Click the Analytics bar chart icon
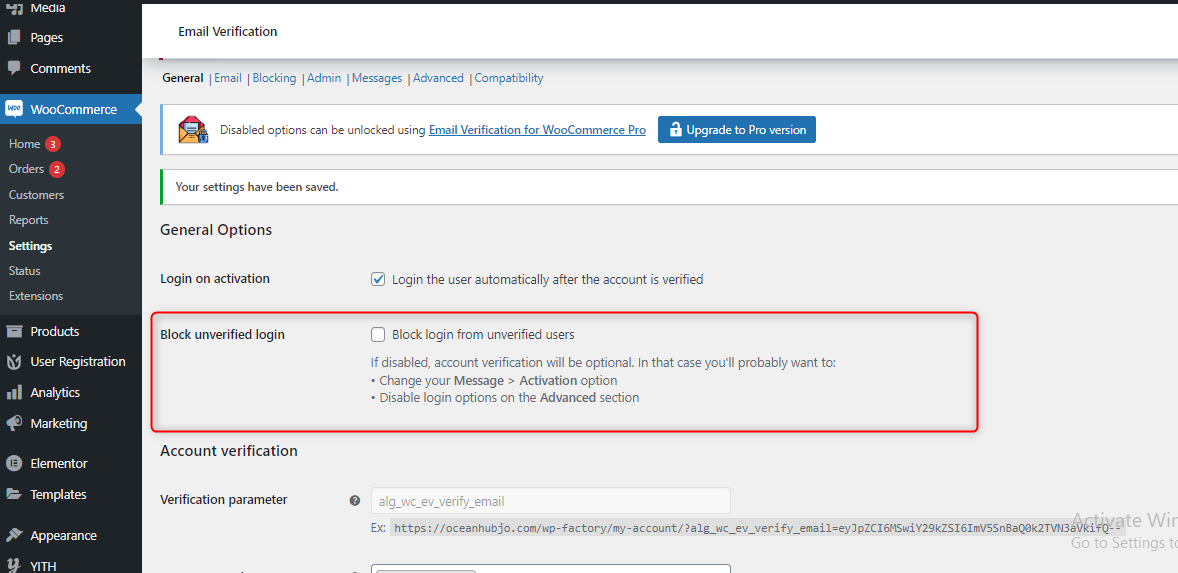1178x573 pixels. pyautogui.click(x=14, y=393)
